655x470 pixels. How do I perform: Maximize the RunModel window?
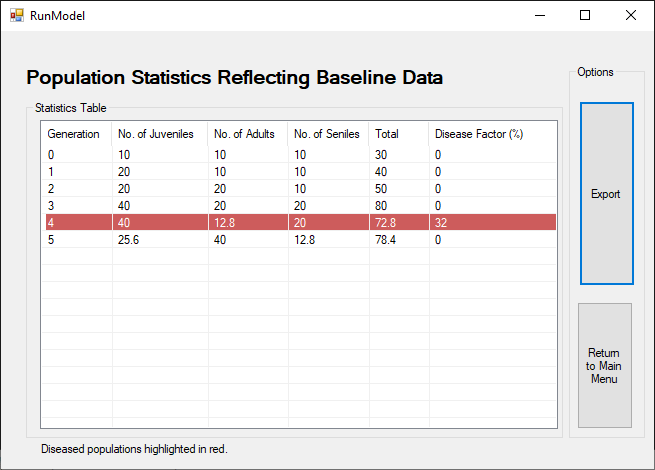[585, 15]
